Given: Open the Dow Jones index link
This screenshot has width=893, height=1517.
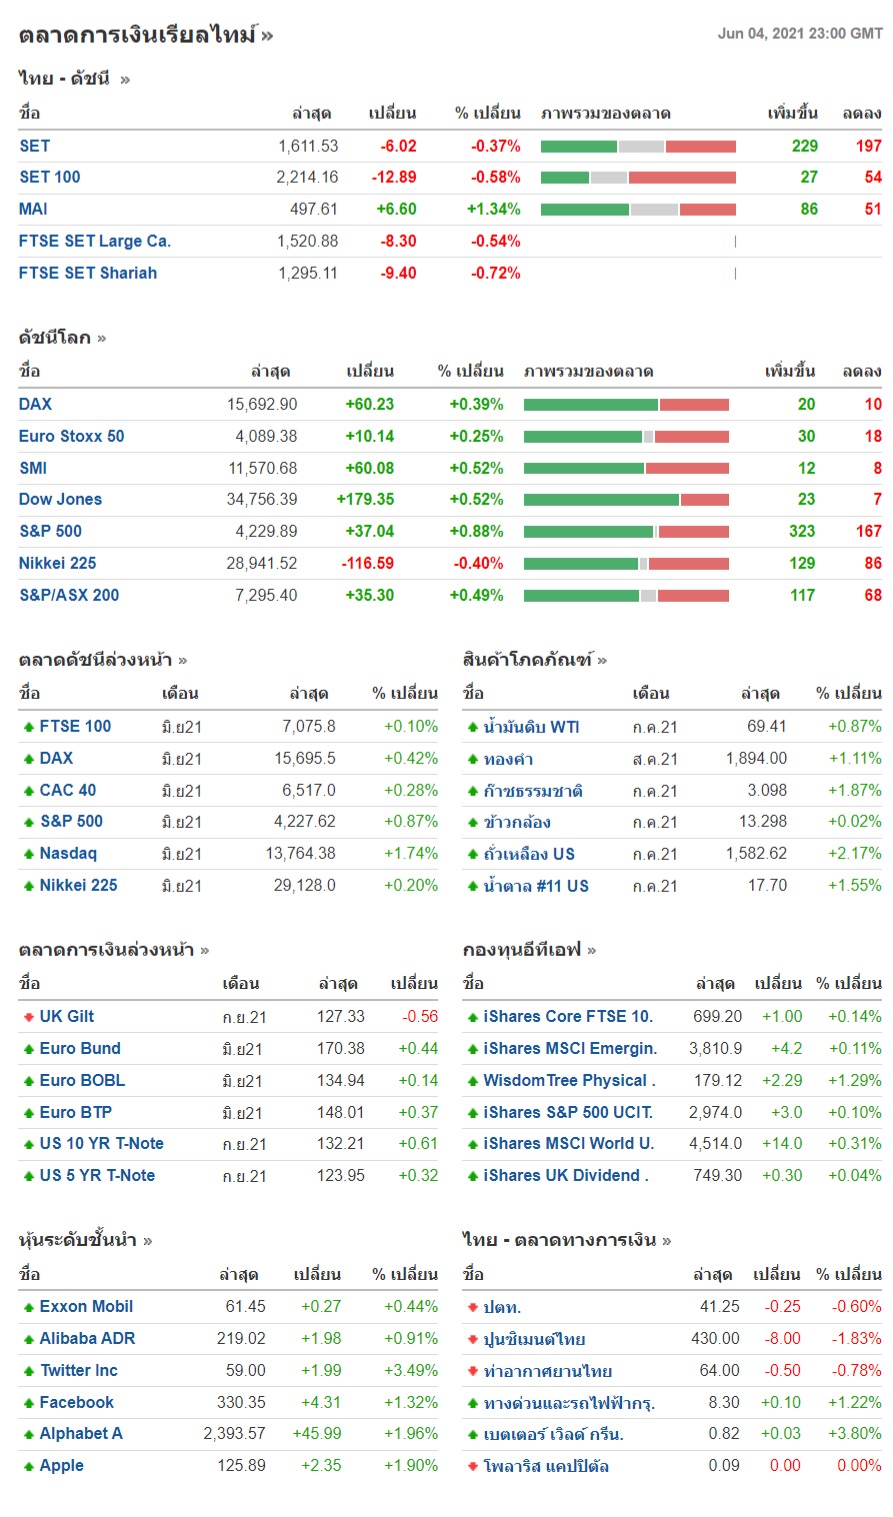Looking at the screenshot, I should [60, 499].
